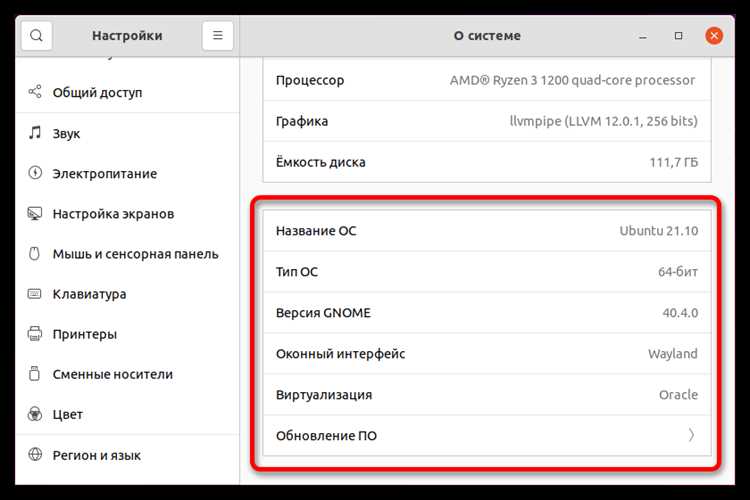Open the search button in Settings header
The image size is (750, 500).
coord(36,35)
